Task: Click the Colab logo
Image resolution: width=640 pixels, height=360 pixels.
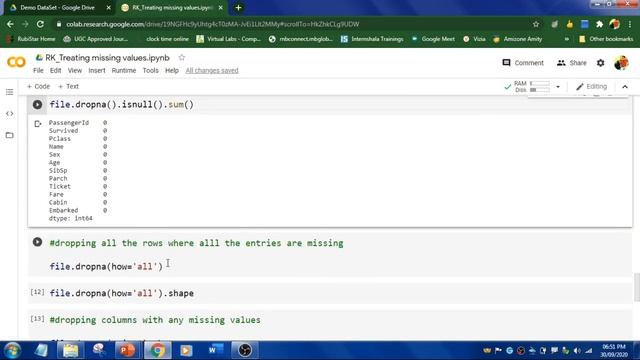Action: pos(16,62)
